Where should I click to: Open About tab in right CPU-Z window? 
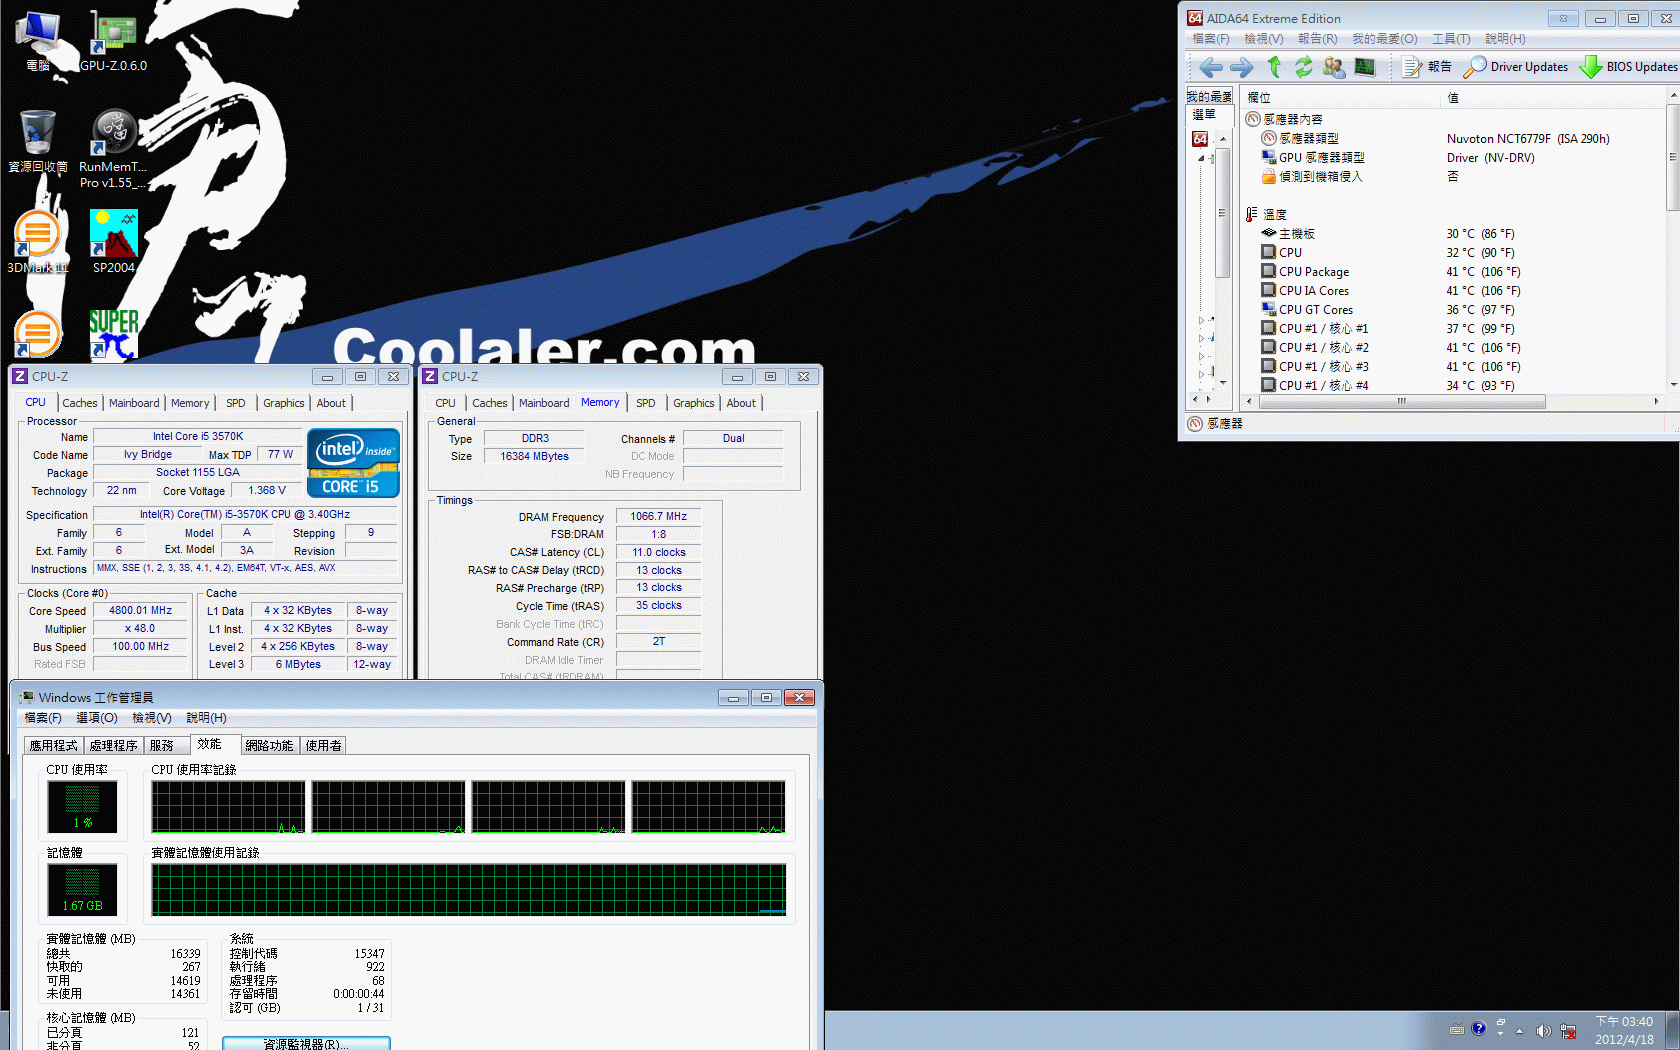[x=741, y=403]
